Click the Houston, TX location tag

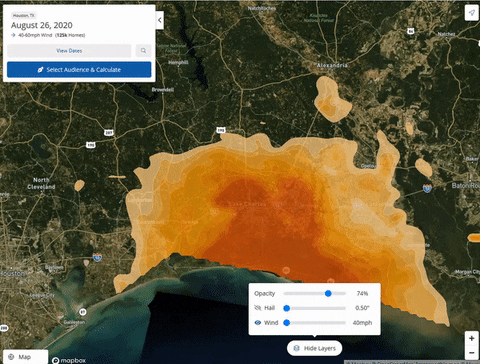pos(23,15)
